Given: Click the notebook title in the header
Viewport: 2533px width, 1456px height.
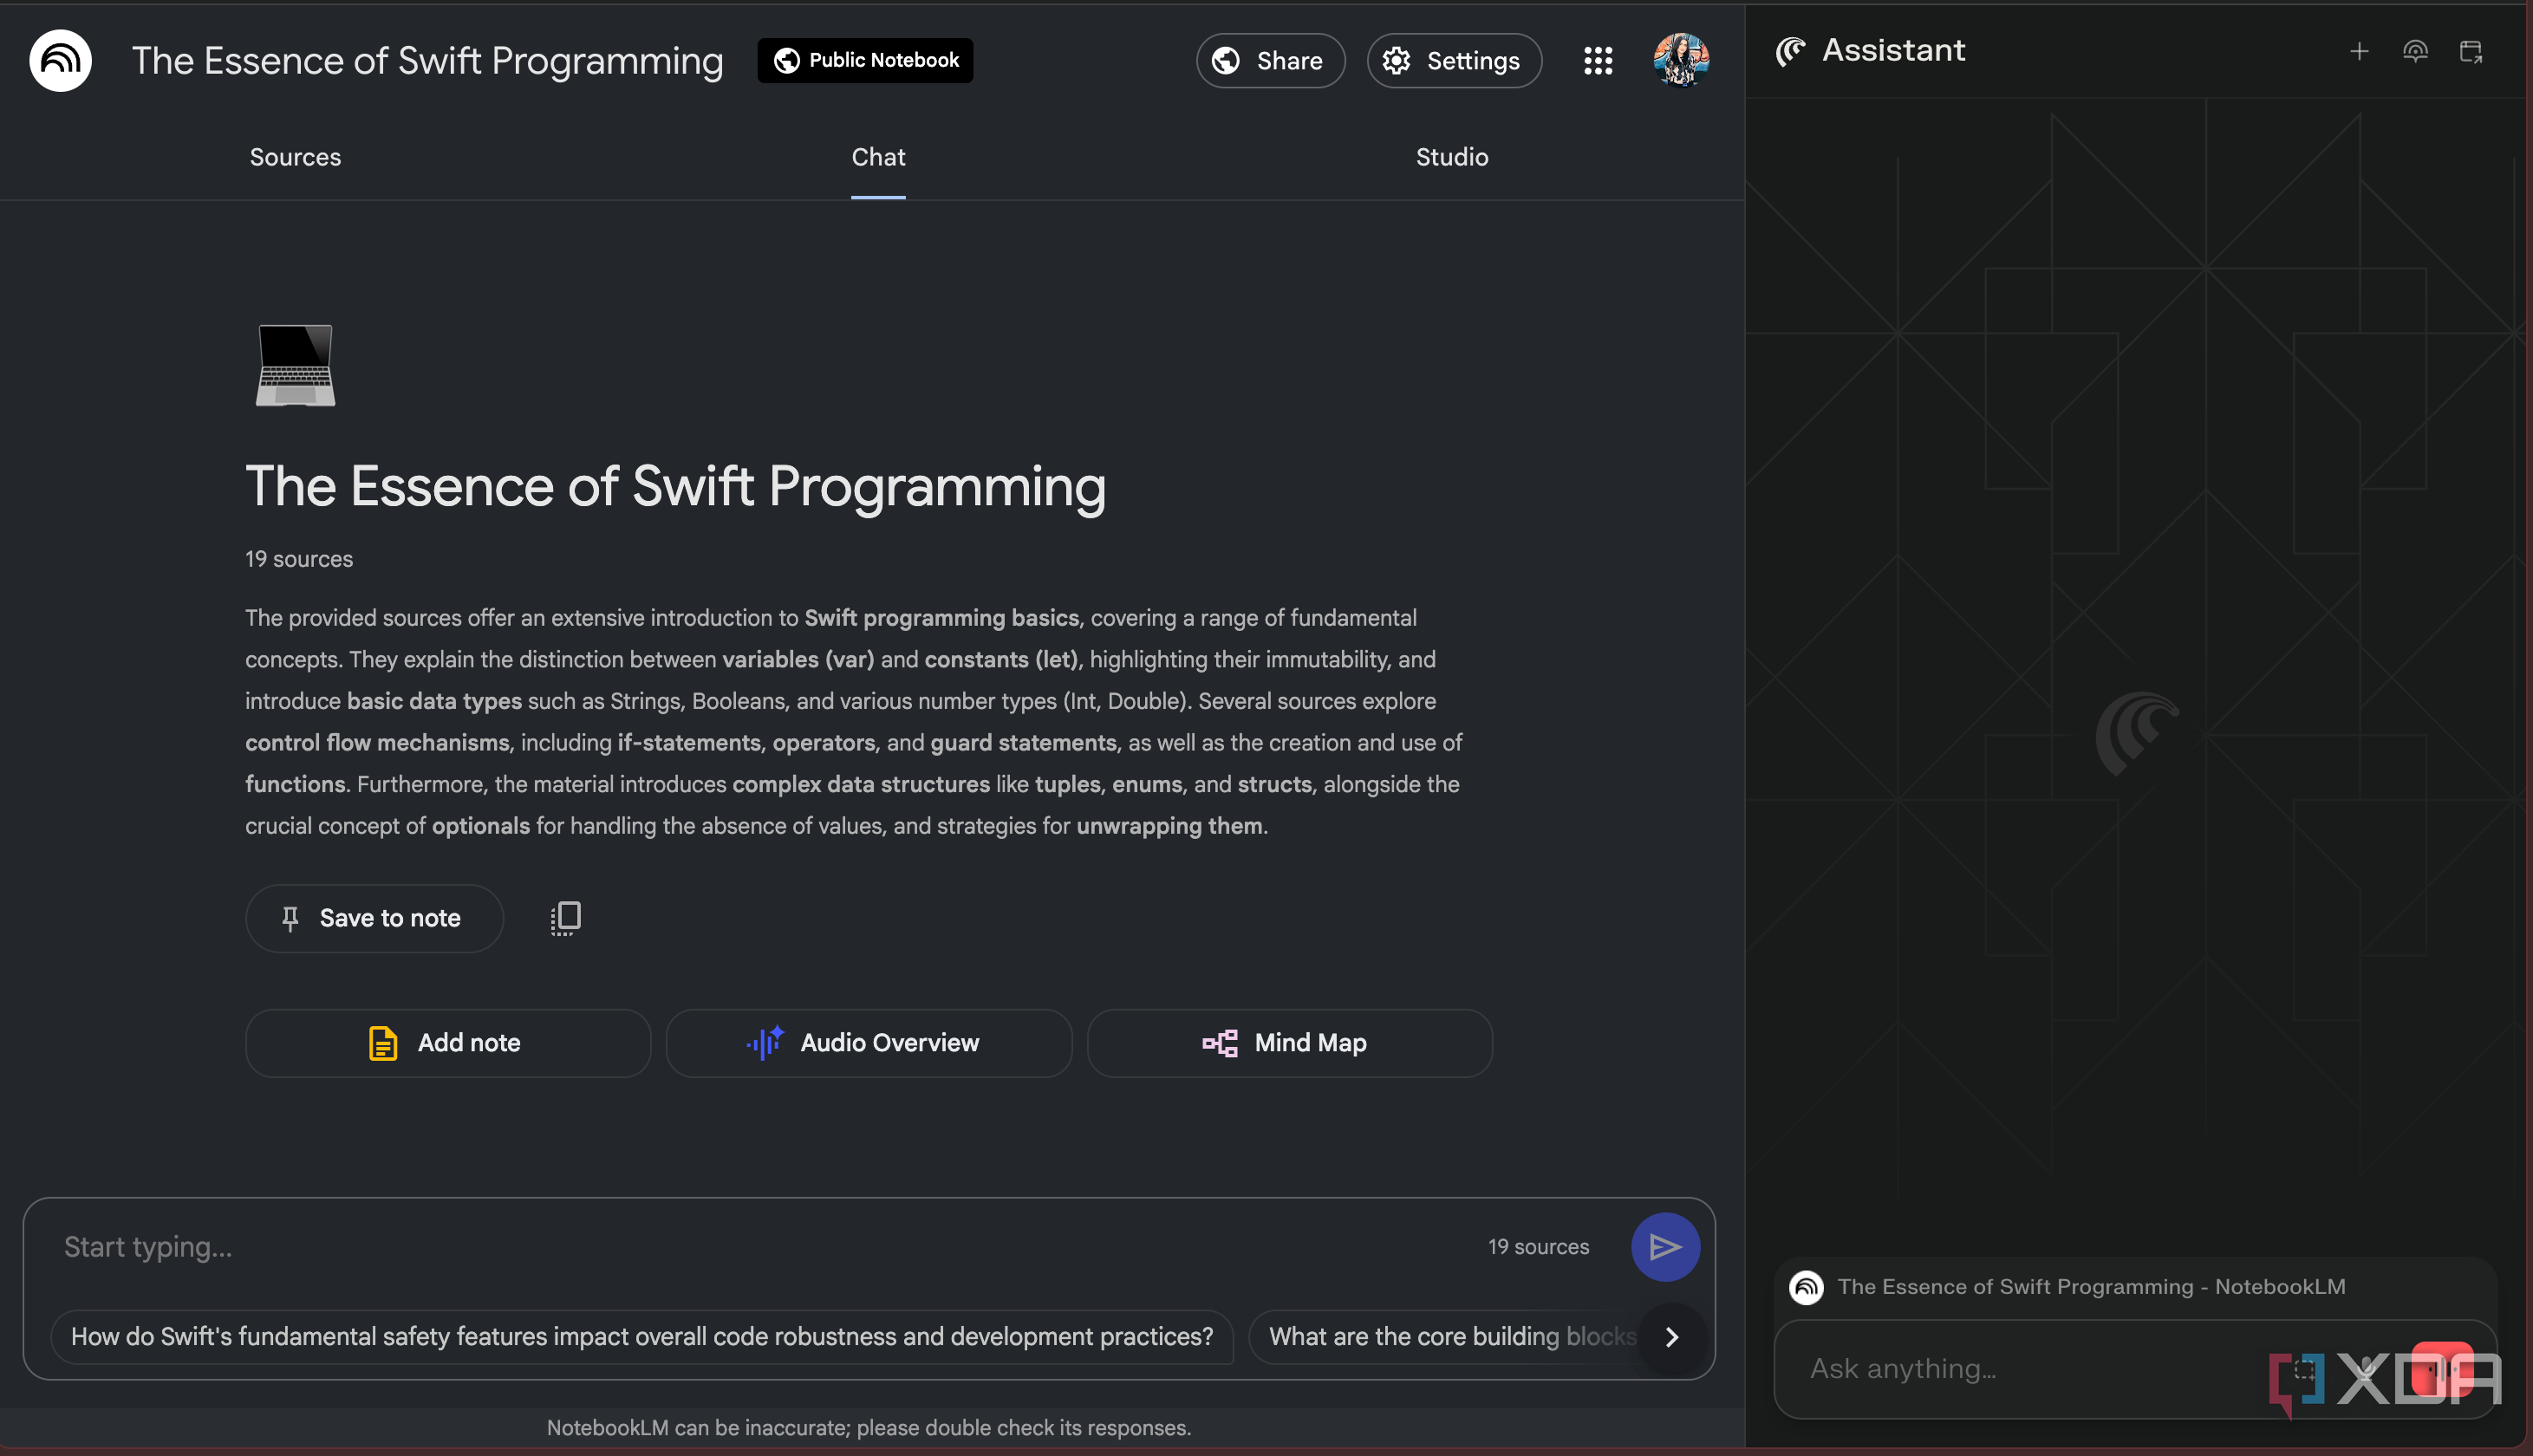Looking at the screenshot, I should point(427,60).
